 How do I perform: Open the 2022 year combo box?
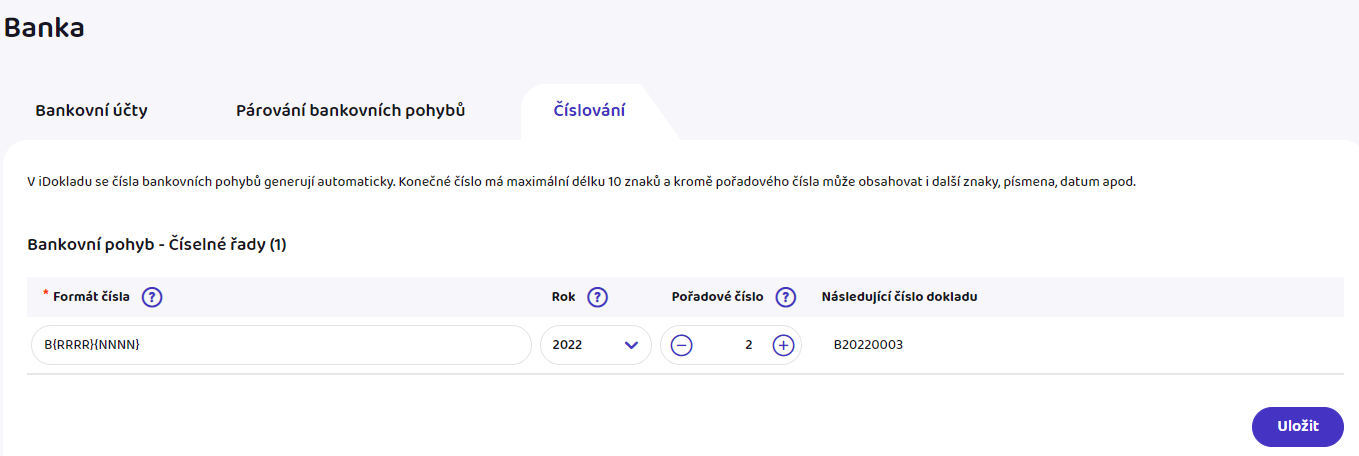coord(596,345)
